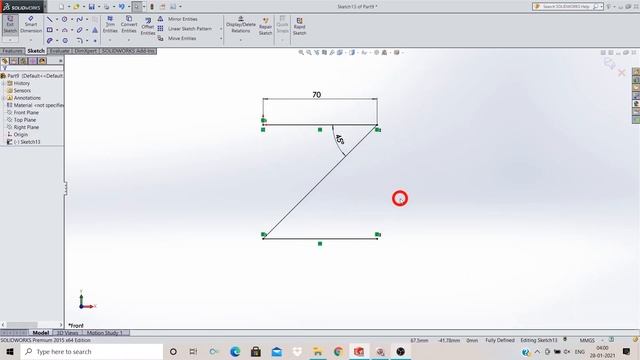Click the New document icon
Viewport: 640px width, 360px height.
coord(62,7)
